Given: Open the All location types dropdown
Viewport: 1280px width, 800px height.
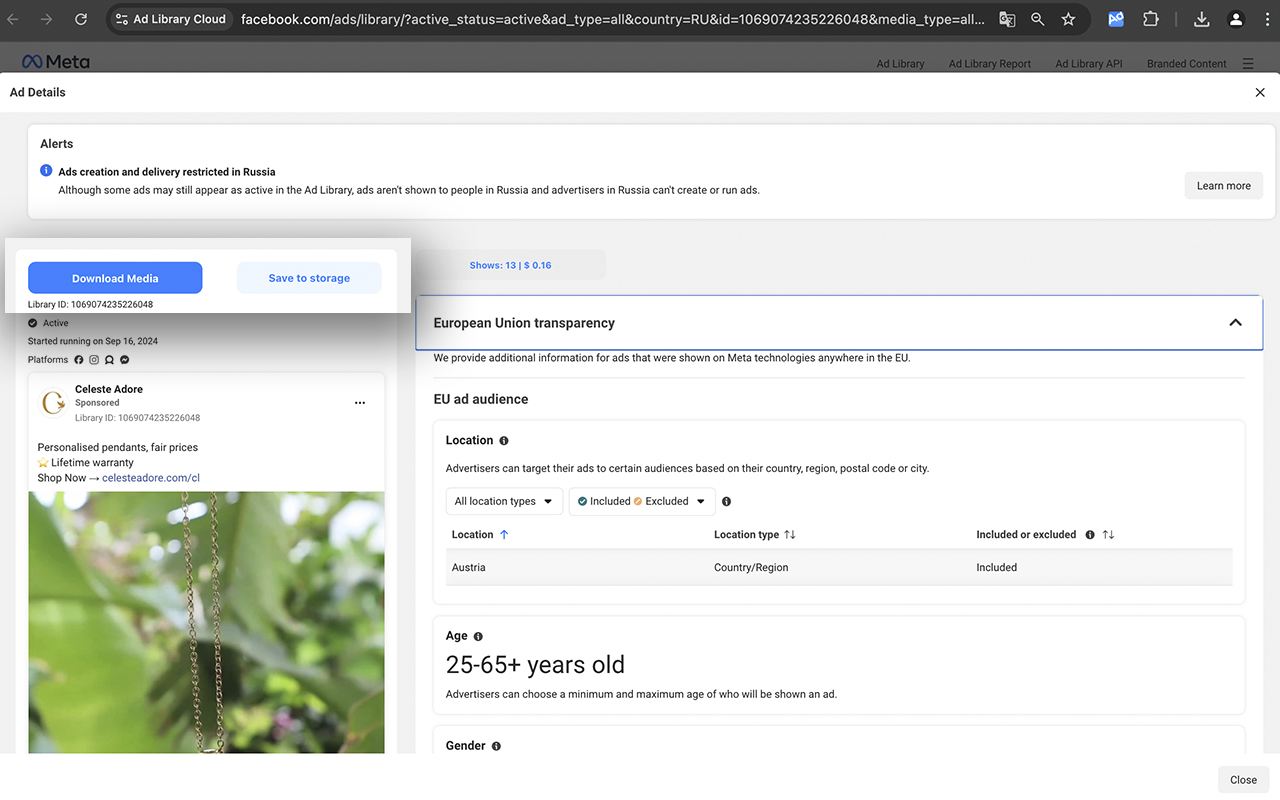Looking at the screenshot, I should (x=504, y=501).
